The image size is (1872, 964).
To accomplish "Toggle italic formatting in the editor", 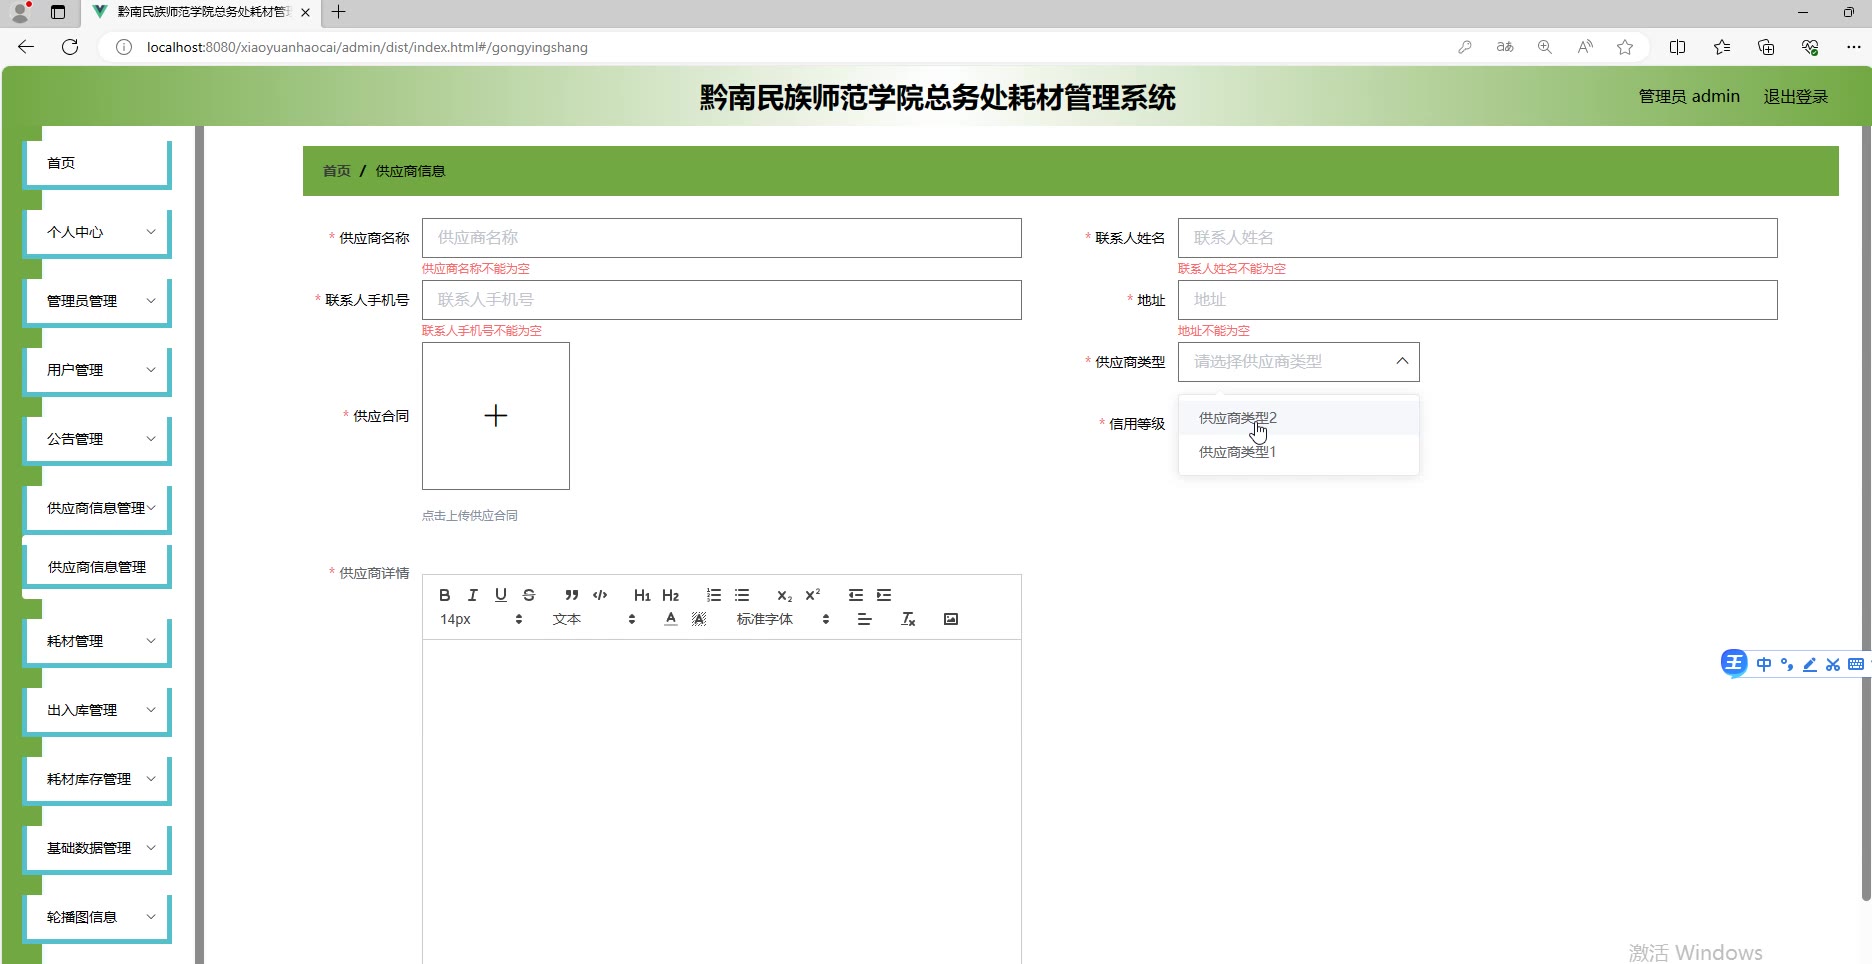I will (x=473, y=595).
